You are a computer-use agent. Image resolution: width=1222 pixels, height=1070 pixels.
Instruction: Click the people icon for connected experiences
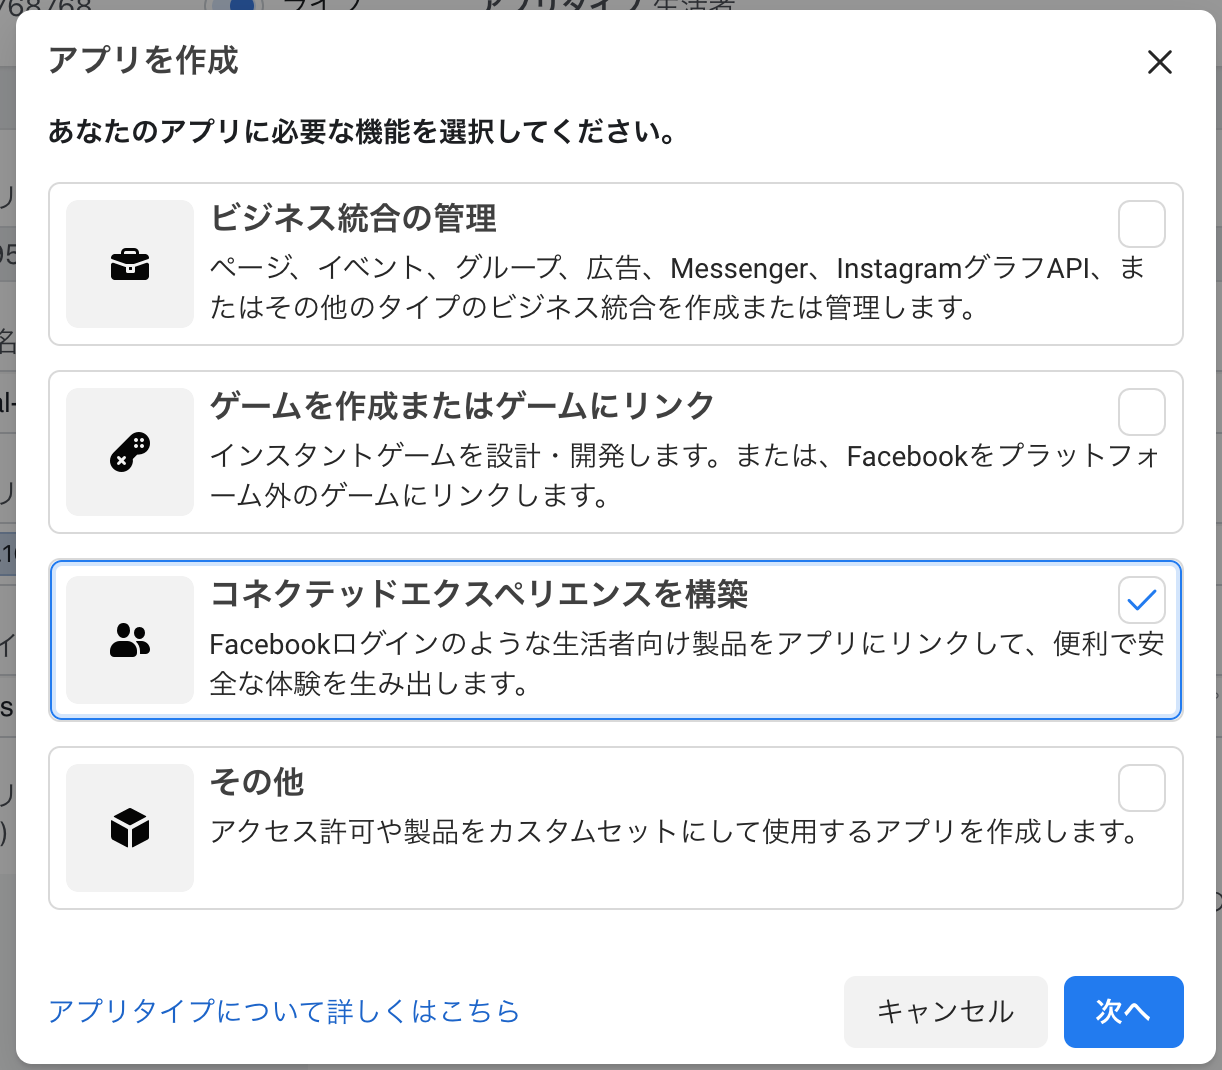tap(130, 640)
